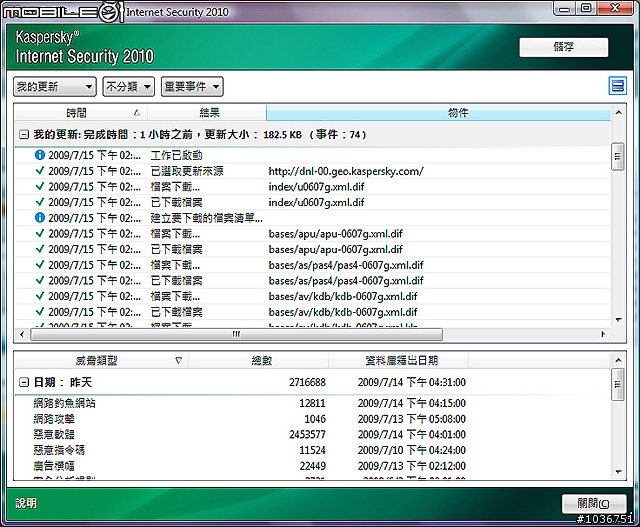Screen dimensions: 640x527
Task: Click the threat list scroll down arrow
Action: [618, 472]
